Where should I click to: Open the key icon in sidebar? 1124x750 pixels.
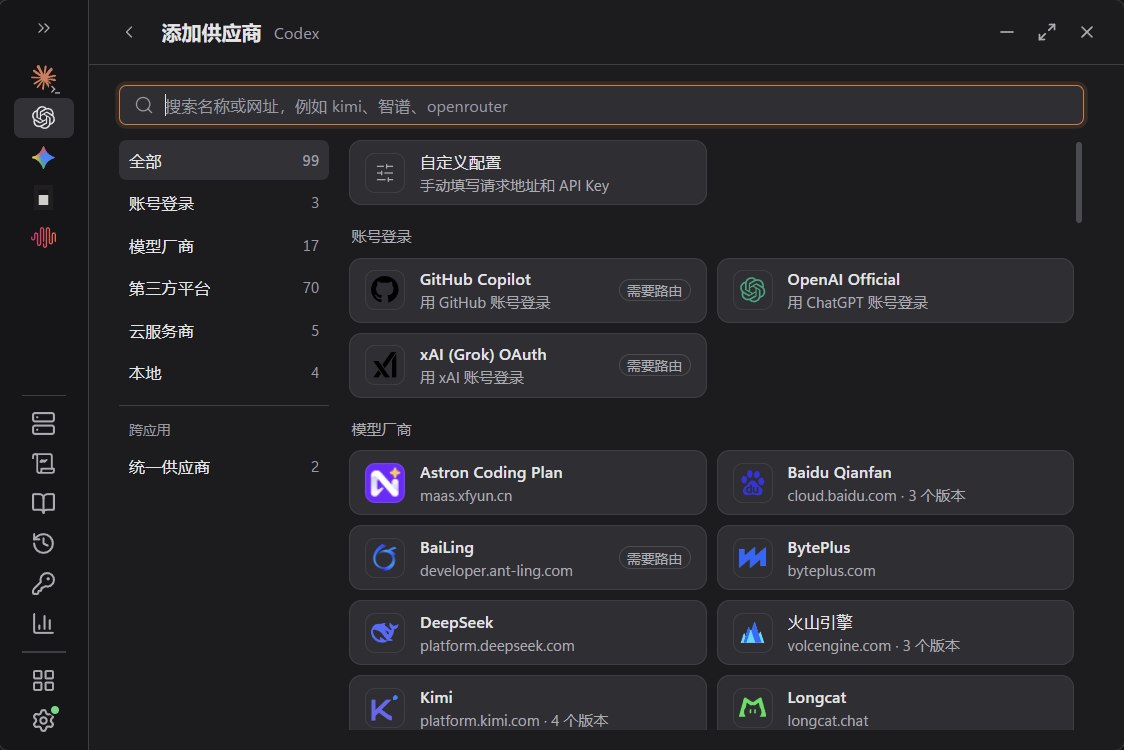44,584
